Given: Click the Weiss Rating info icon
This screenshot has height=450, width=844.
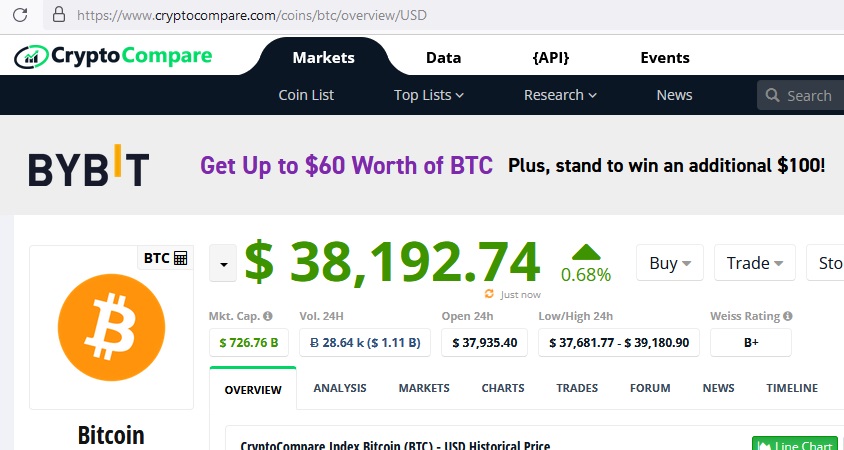Looking at the screenshot, I should (x=789, y=316).
